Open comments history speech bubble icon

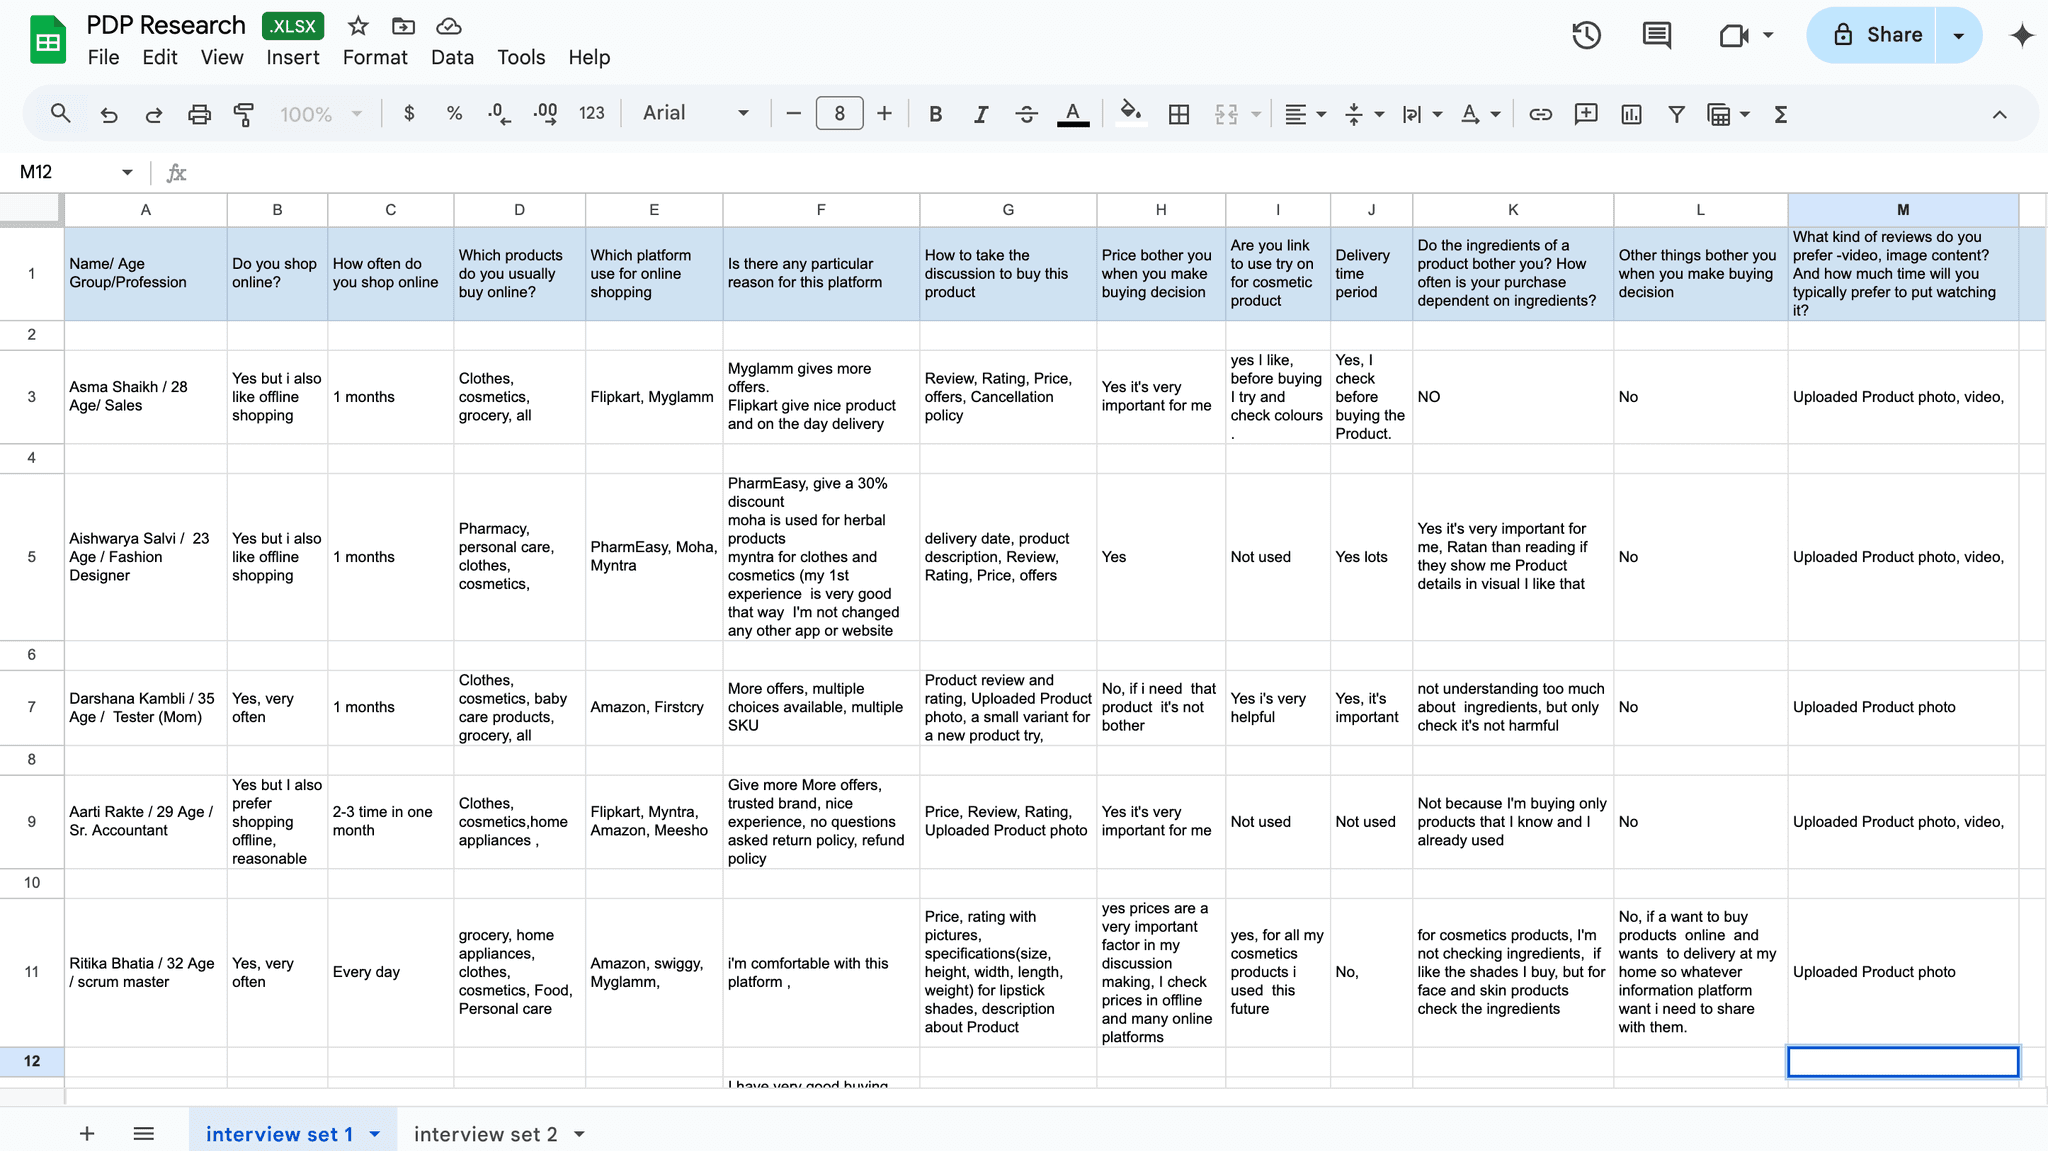(x=1656, y=35)
